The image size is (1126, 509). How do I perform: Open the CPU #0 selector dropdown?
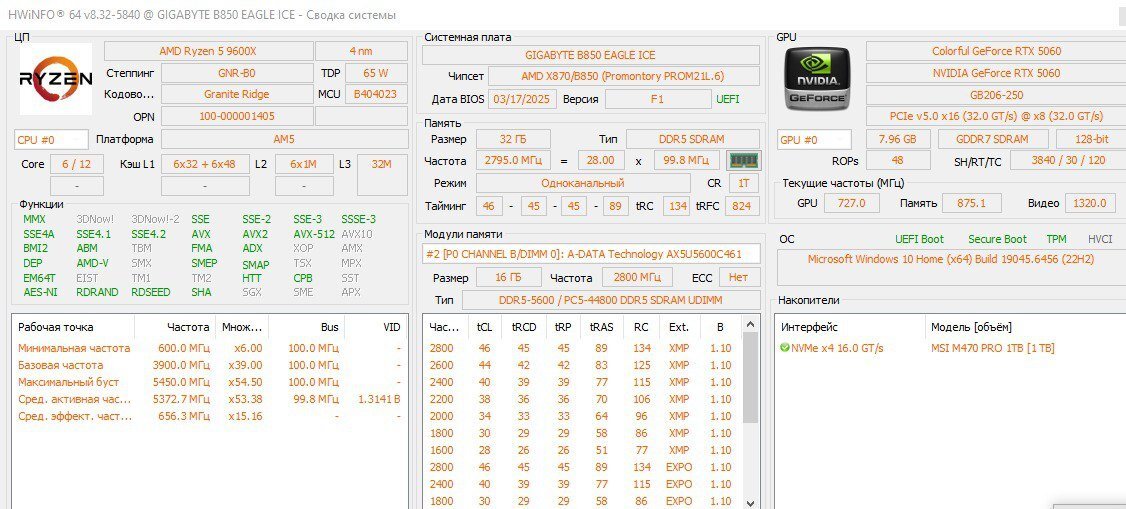(51, 139)
